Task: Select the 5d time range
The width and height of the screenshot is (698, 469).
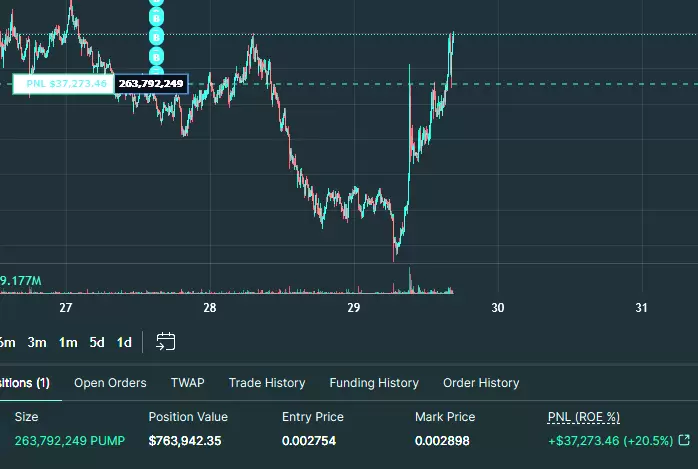Action: click(x=97, y=342)
